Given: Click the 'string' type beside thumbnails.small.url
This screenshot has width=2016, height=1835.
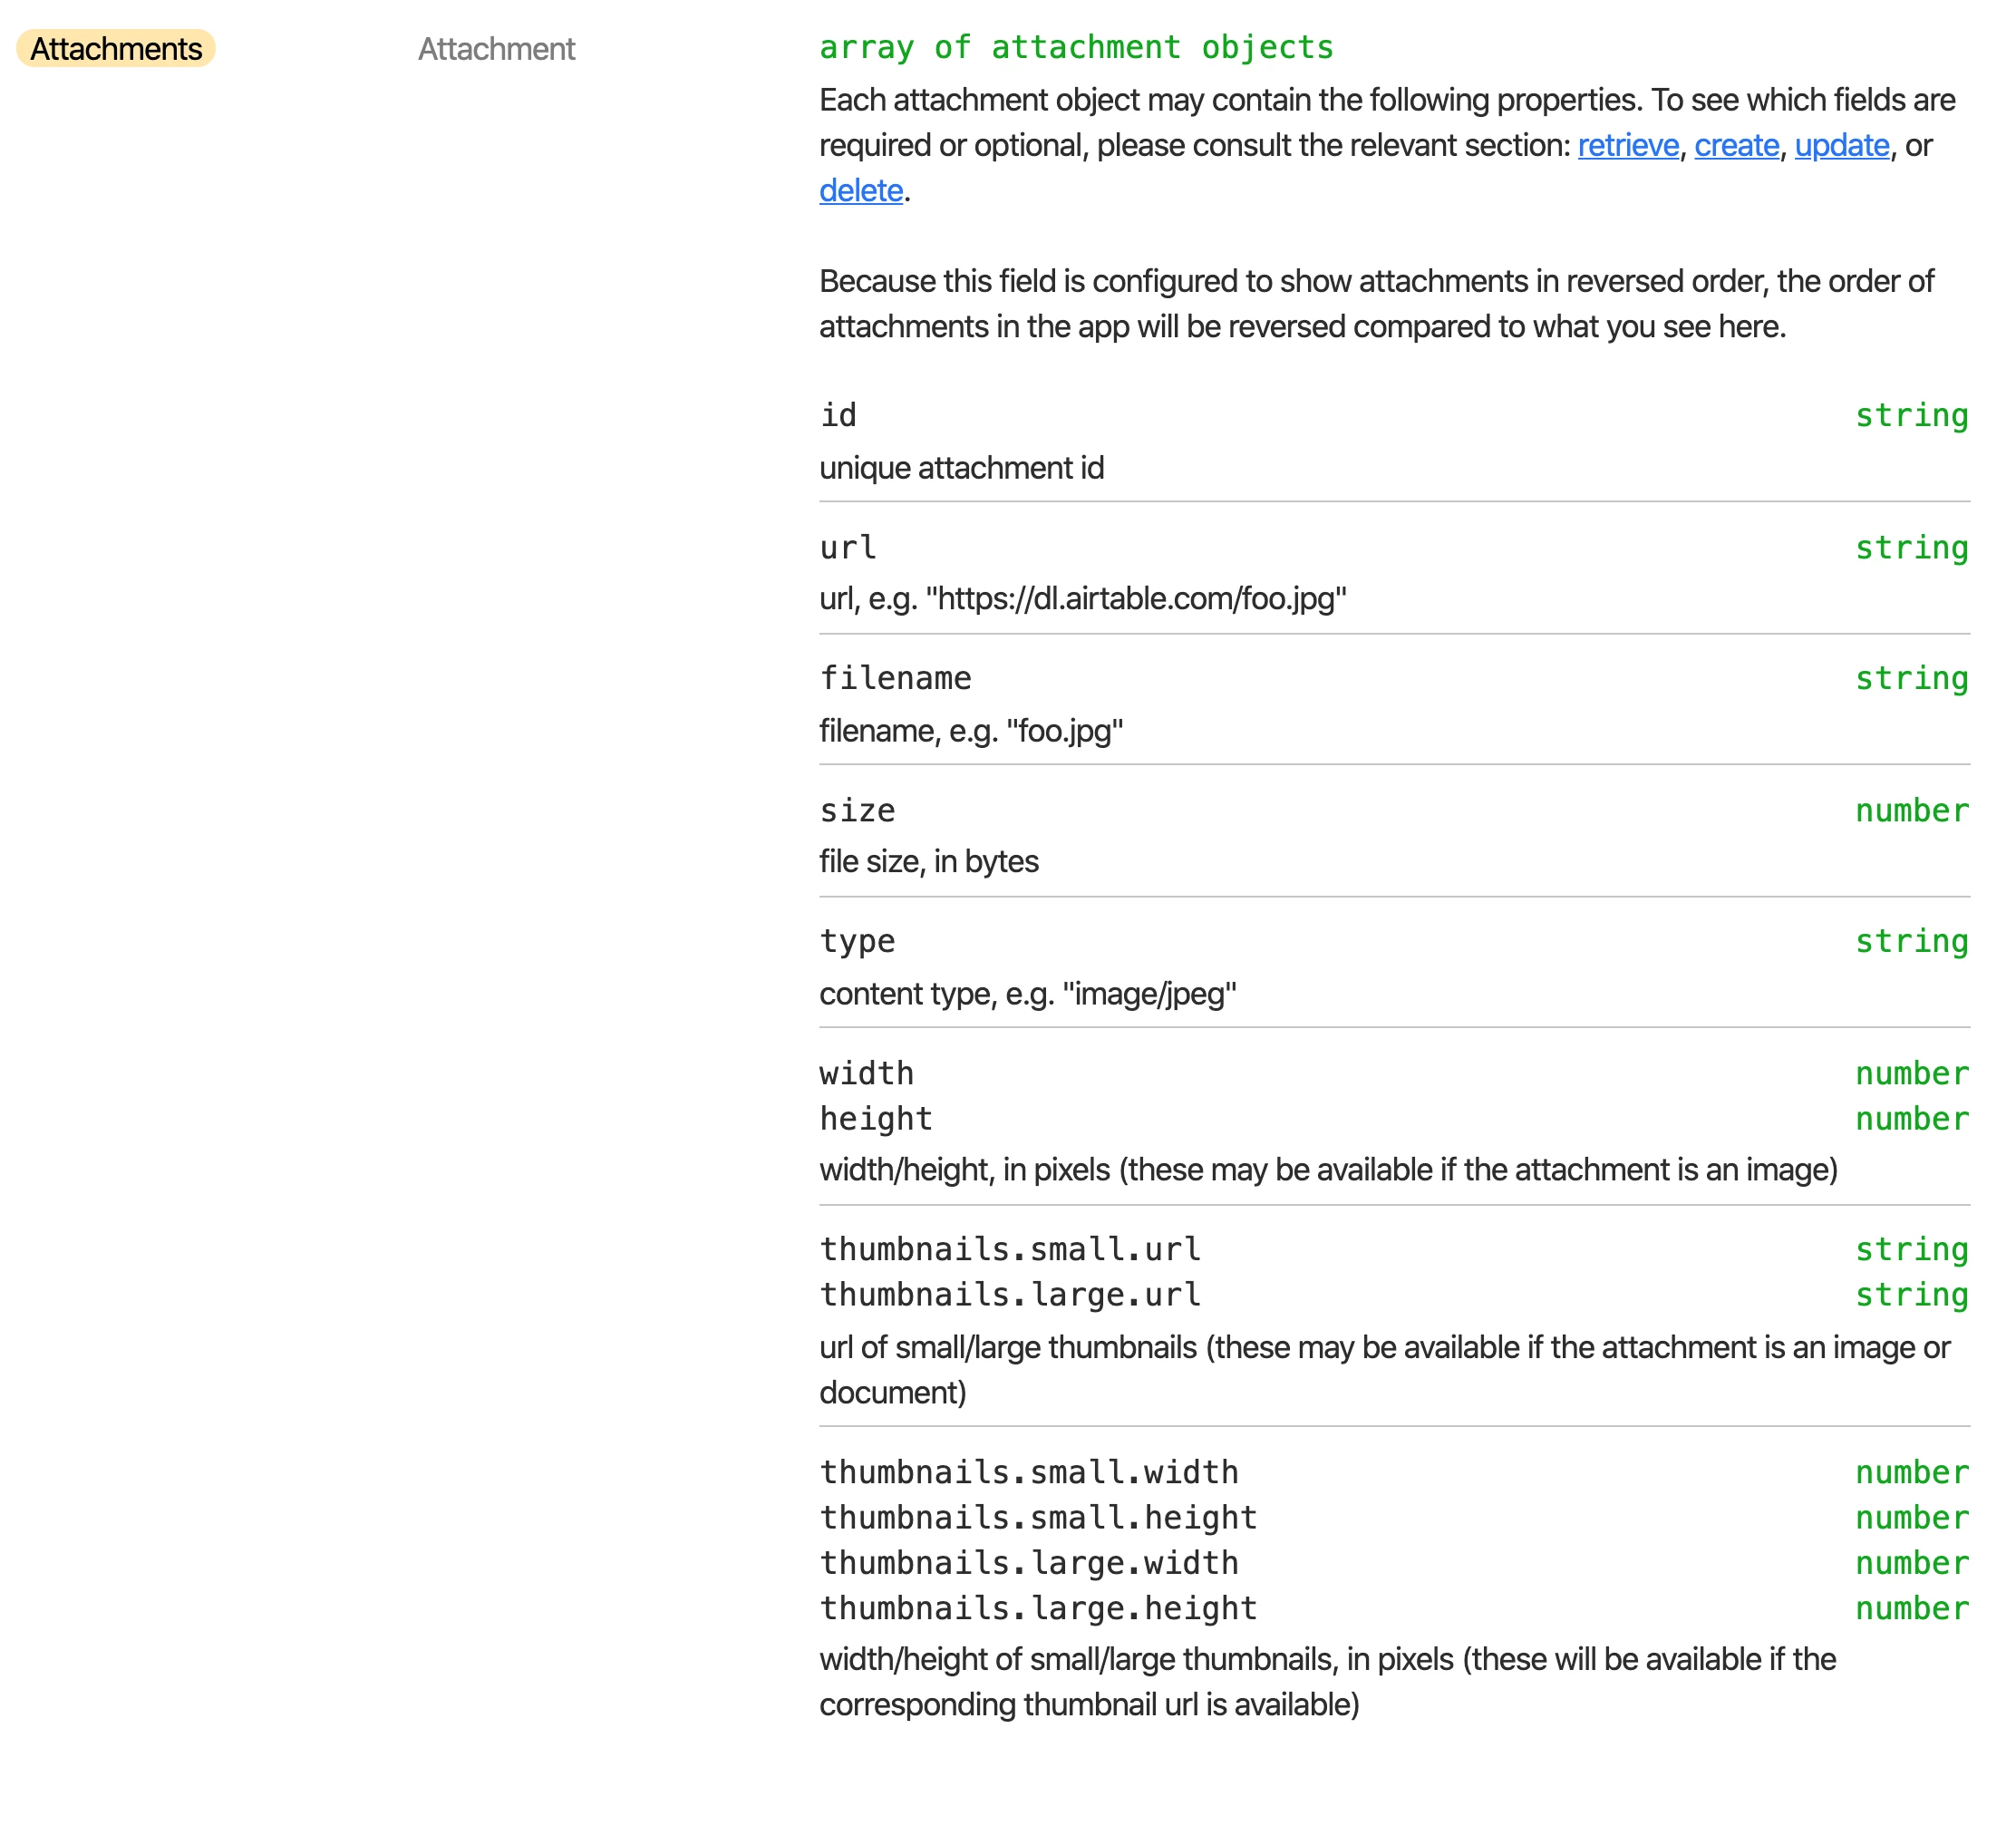Looking at the screenshot, I should [1912, 1249].
